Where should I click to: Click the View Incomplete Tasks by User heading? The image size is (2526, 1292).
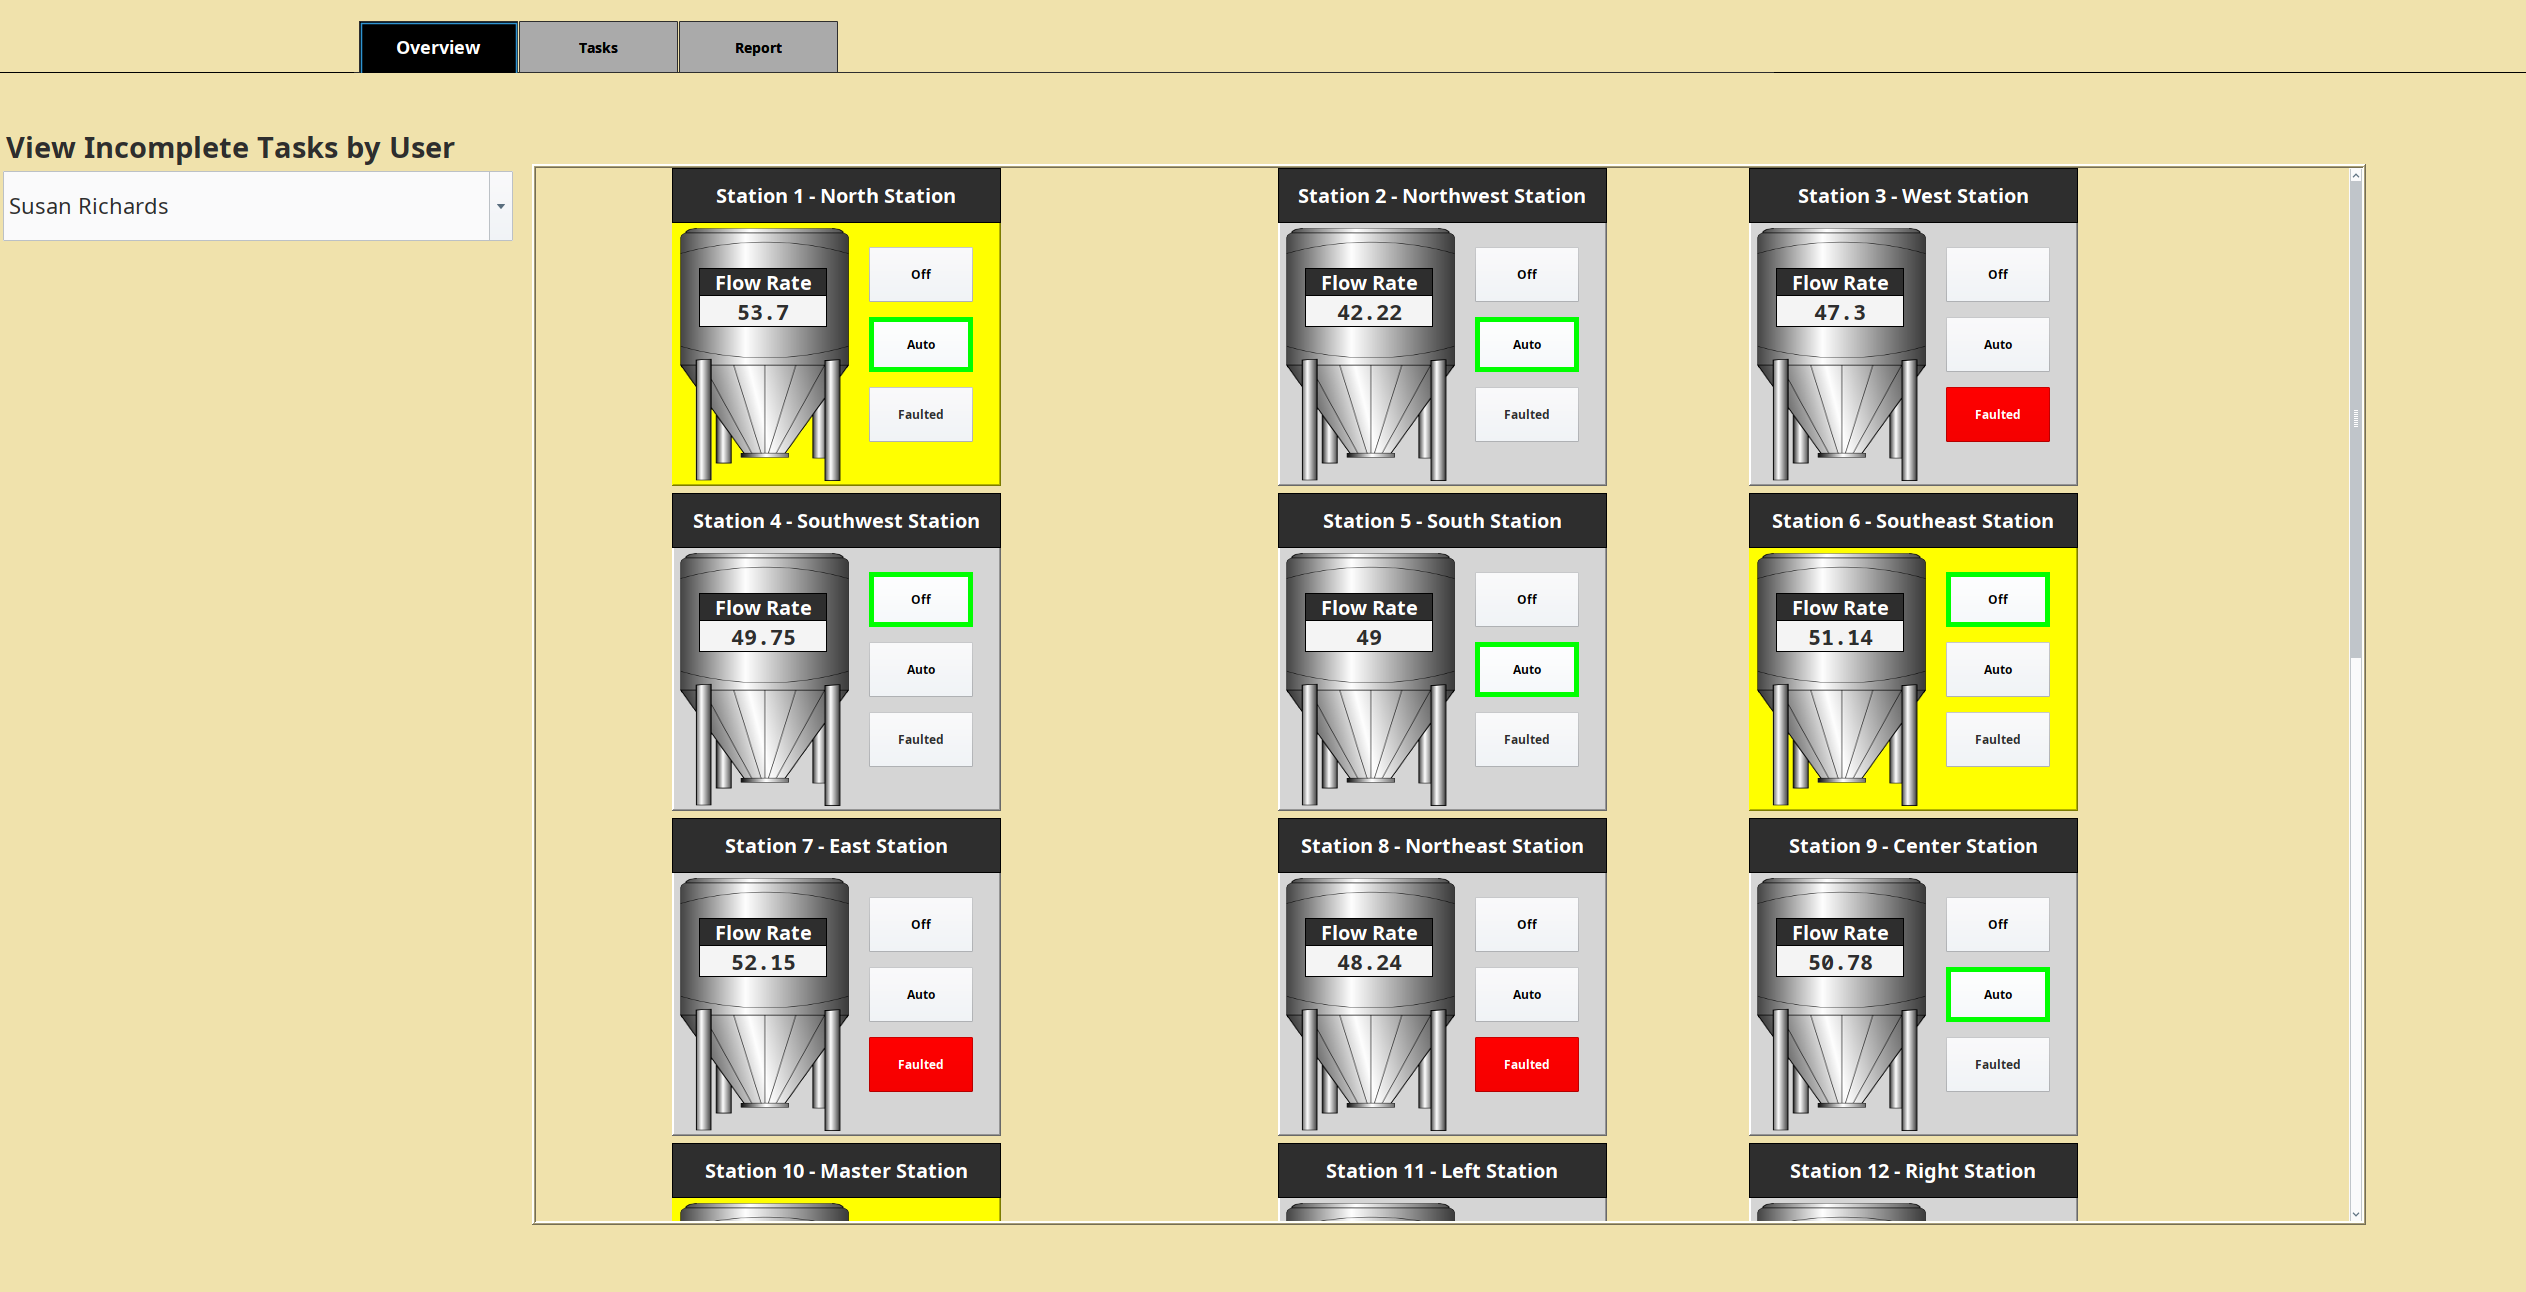coord(231,147)
